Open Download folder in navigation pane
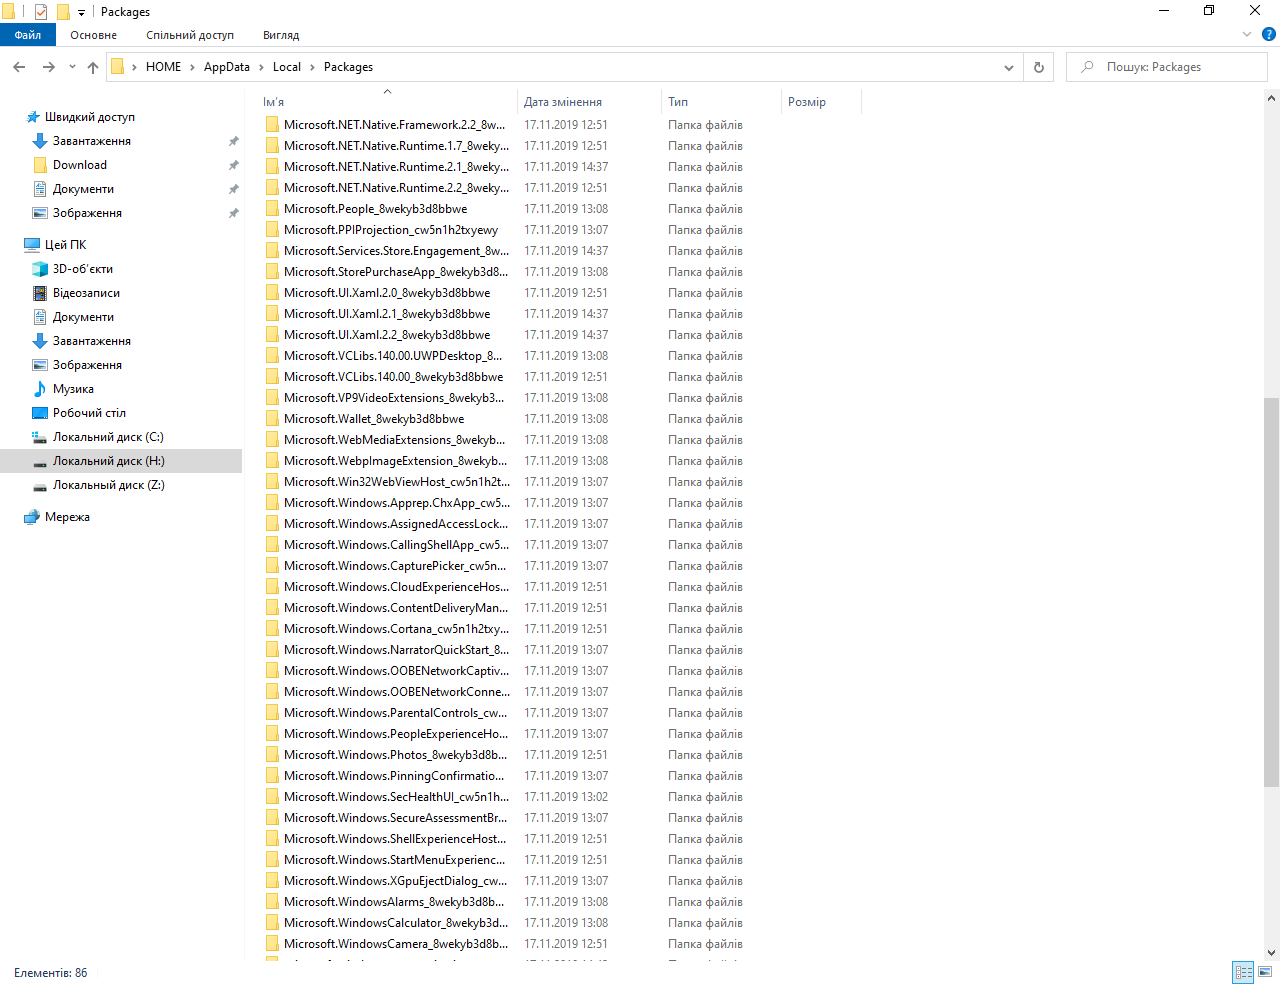Viewport: 1280px width, 984px height. [x=80, y=165]
